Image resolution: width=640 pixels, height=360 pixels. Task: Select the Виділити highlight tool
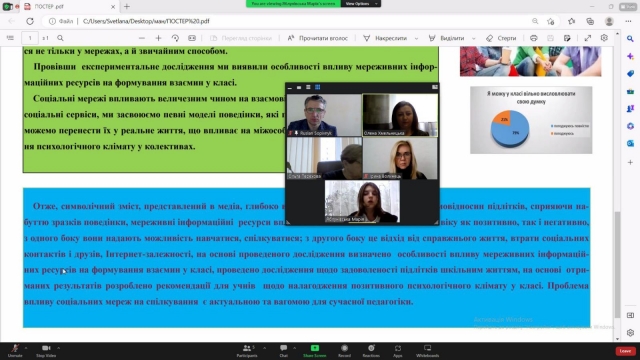[447, 38]
